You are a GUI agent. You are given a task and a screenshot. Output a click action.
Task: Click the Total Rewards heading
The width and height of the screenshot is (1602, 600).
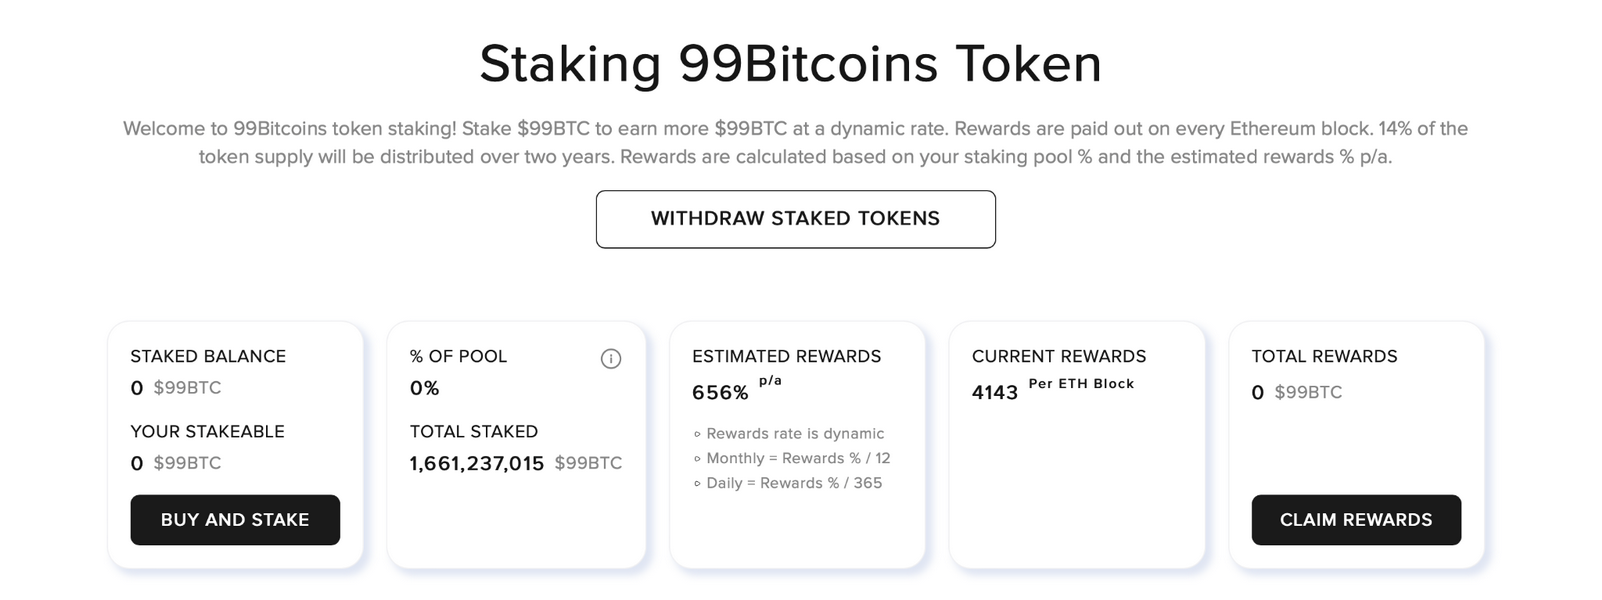pos(1324,356)
